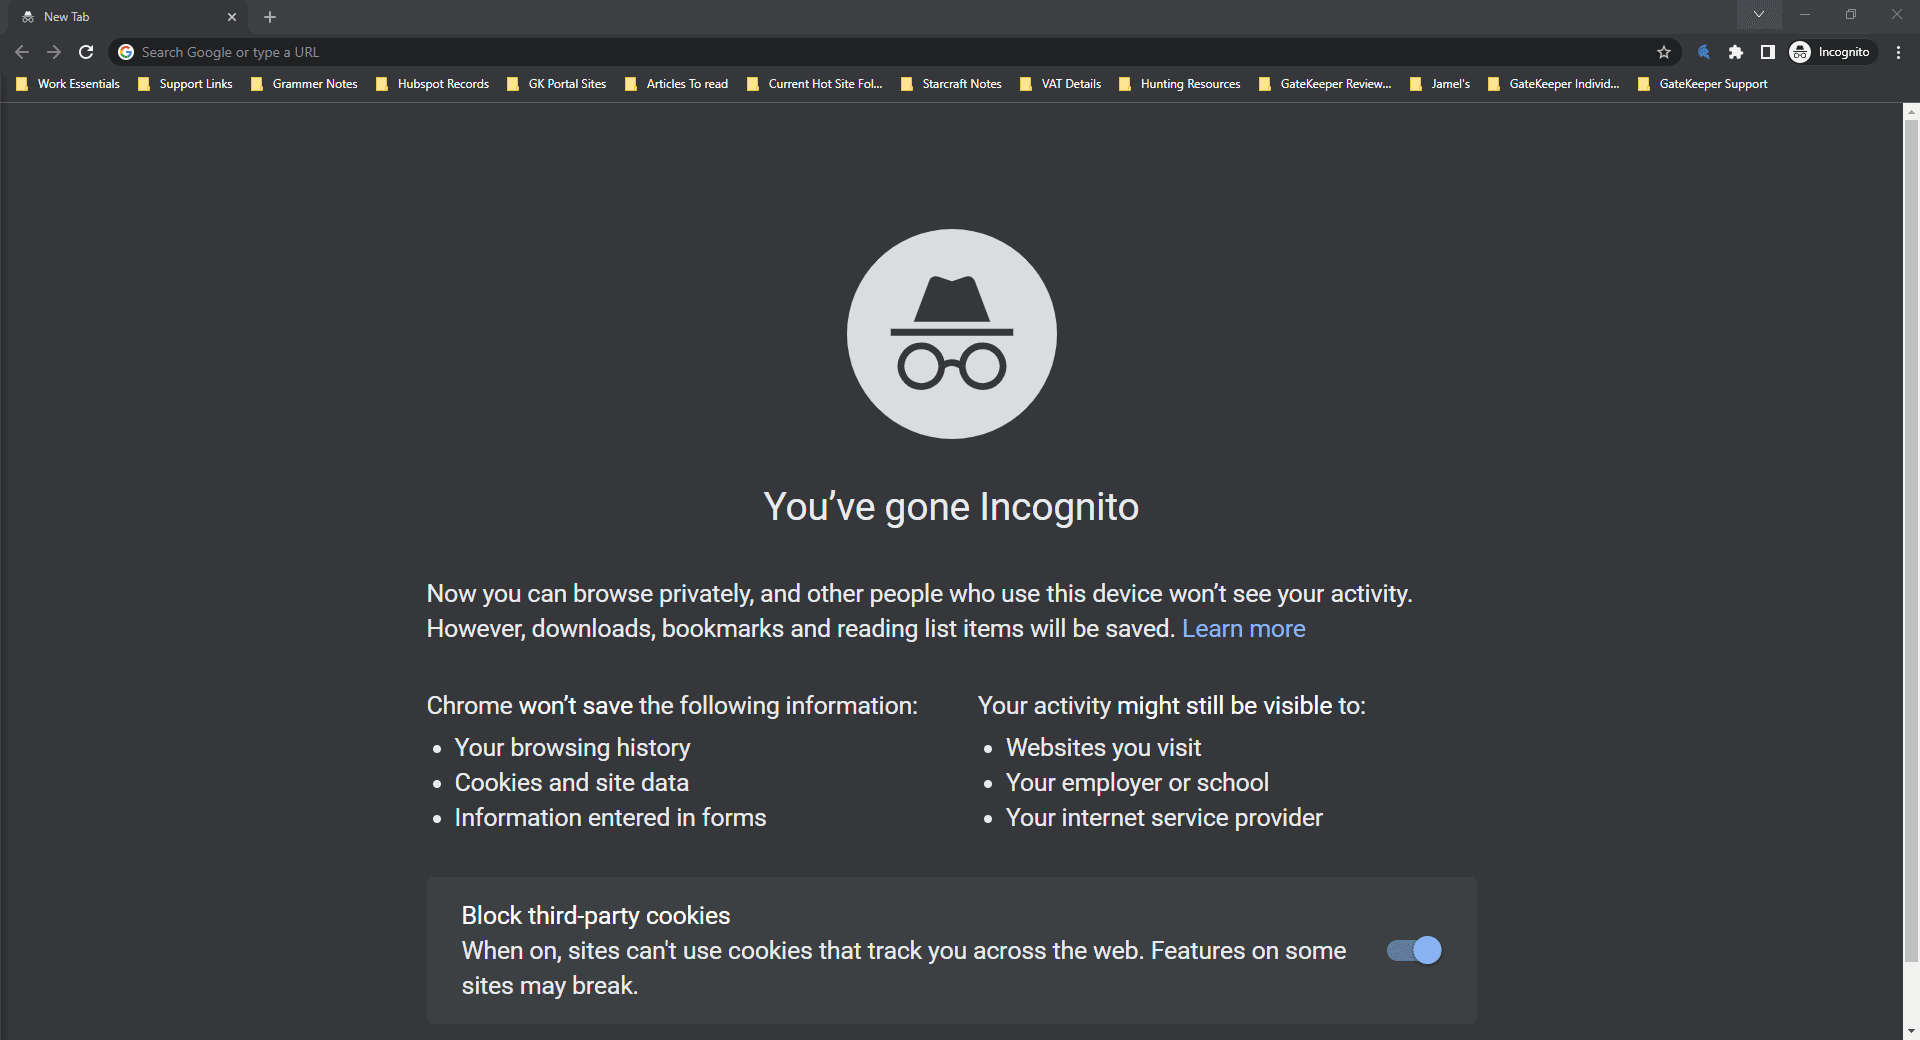Close the New Tab tab
Screen dimensions: 1920x1040
232,17
